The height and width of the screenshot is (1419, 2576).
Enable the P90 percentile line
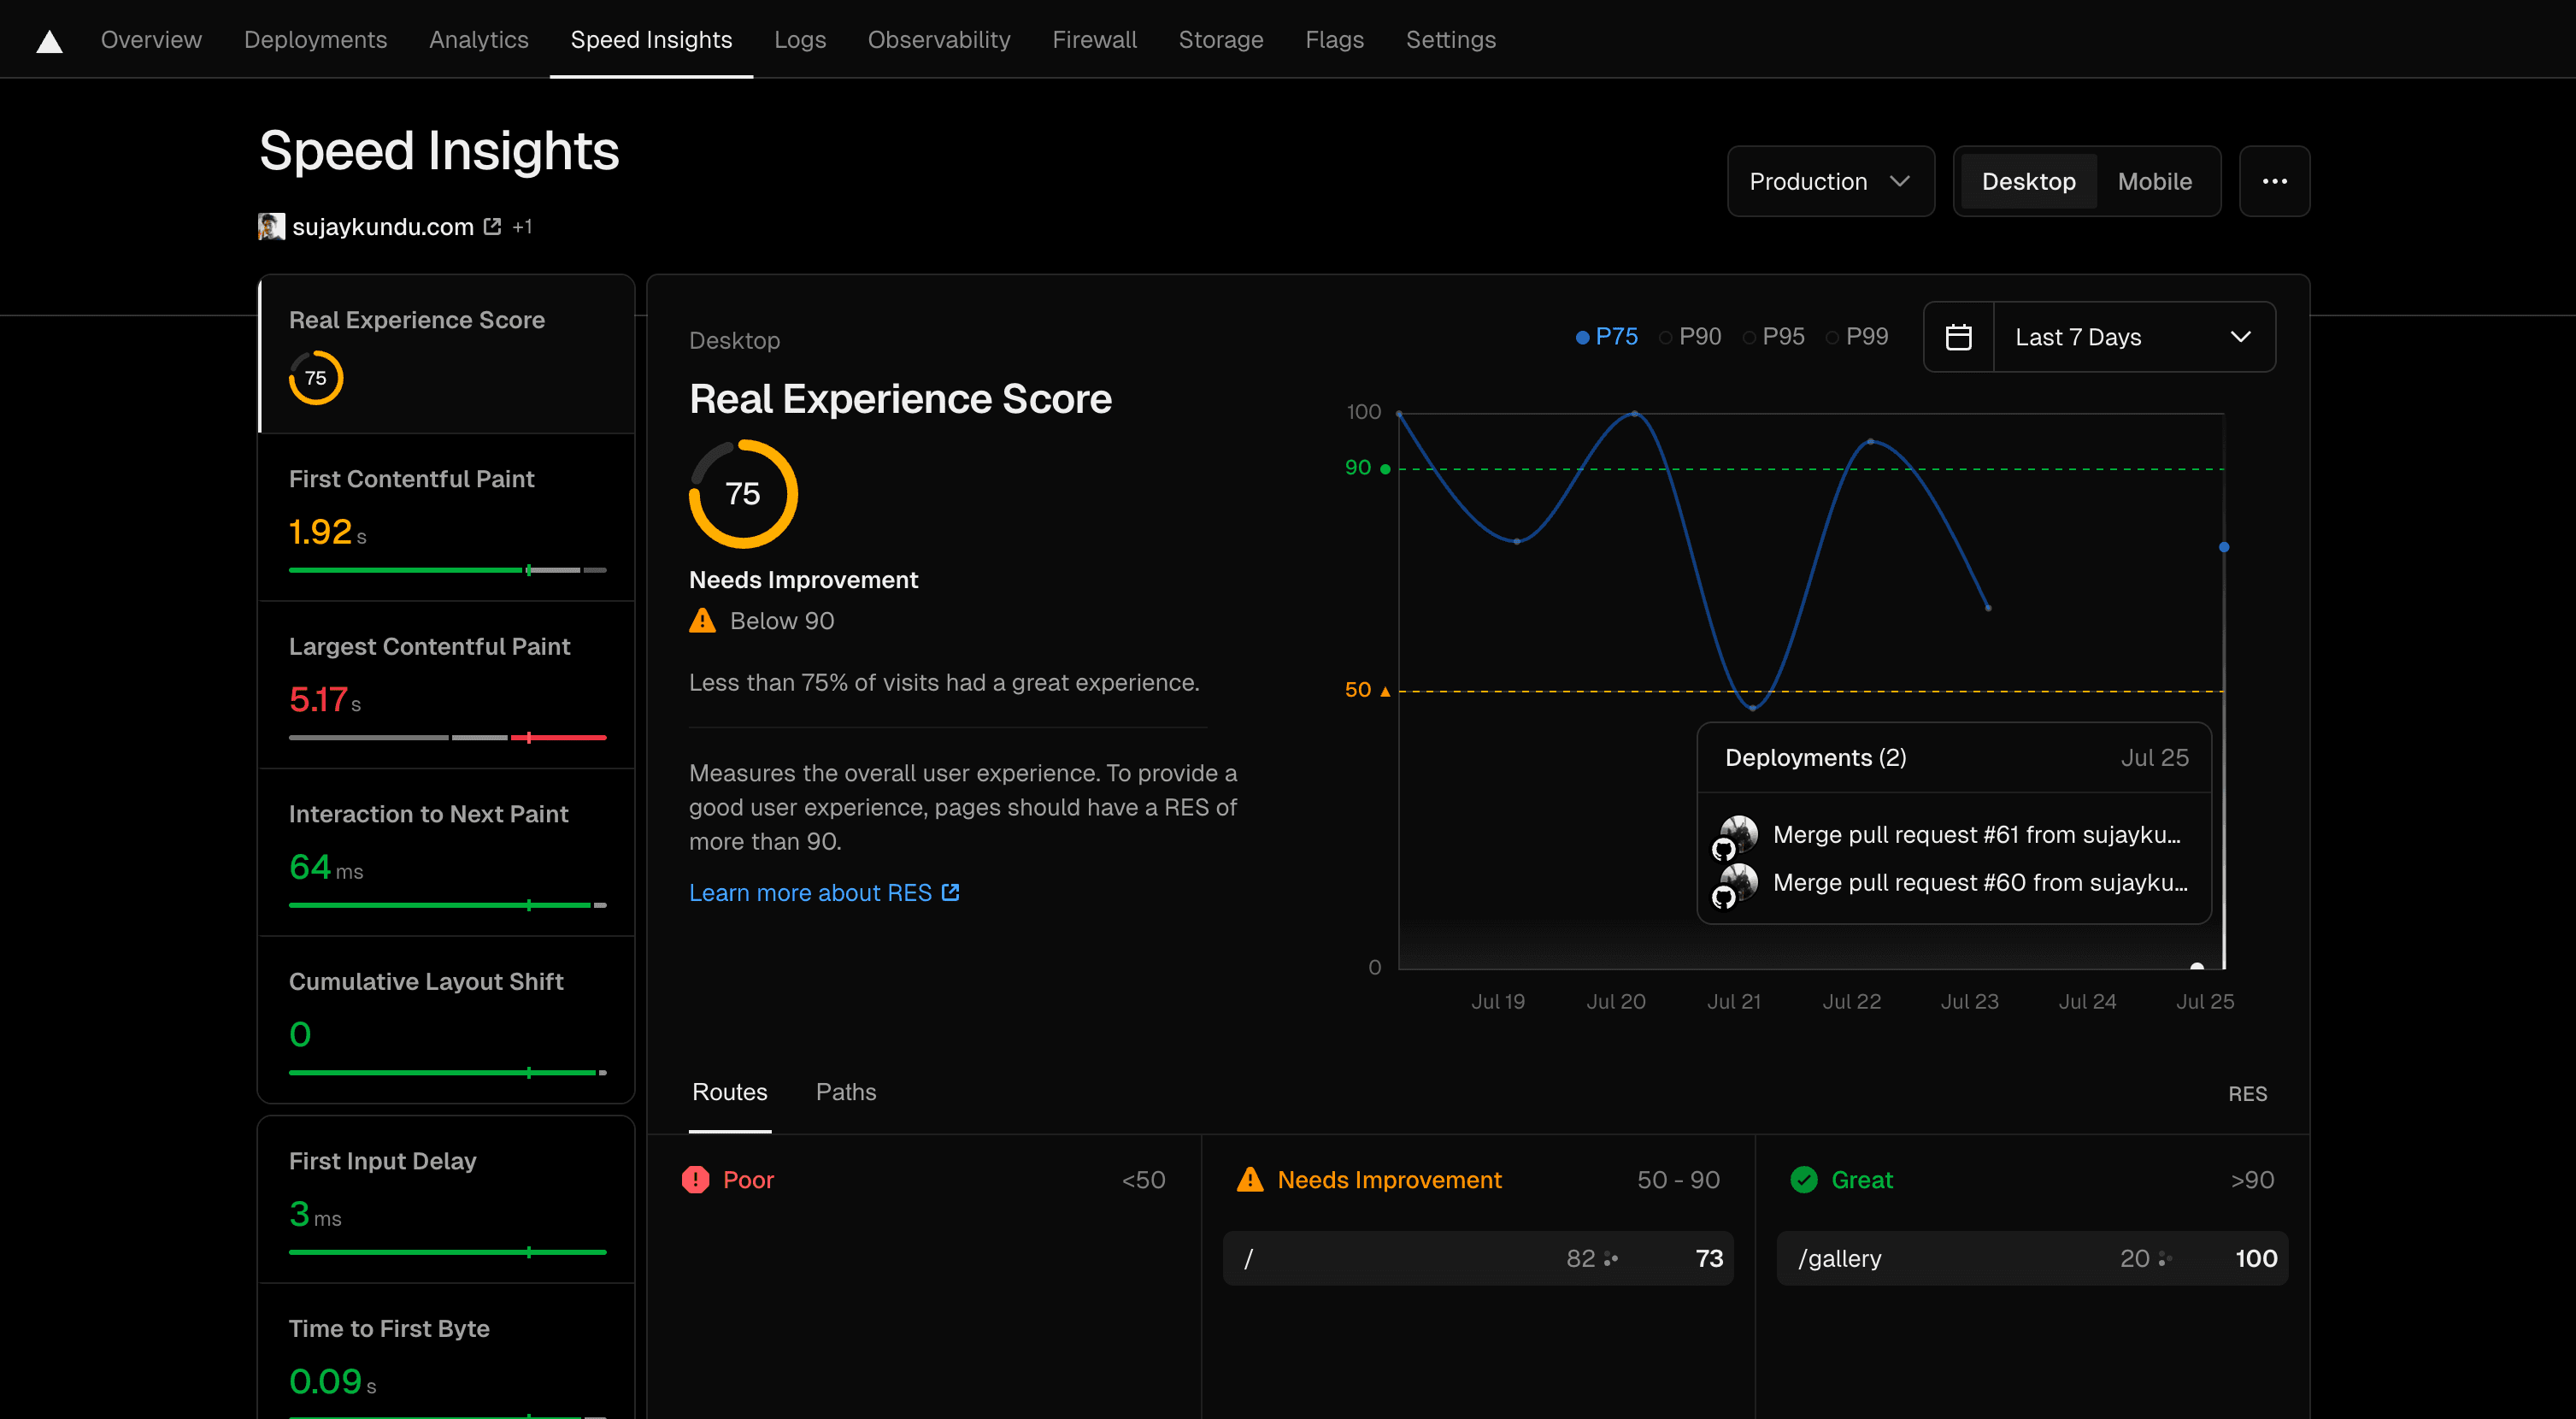[1690, 336]
